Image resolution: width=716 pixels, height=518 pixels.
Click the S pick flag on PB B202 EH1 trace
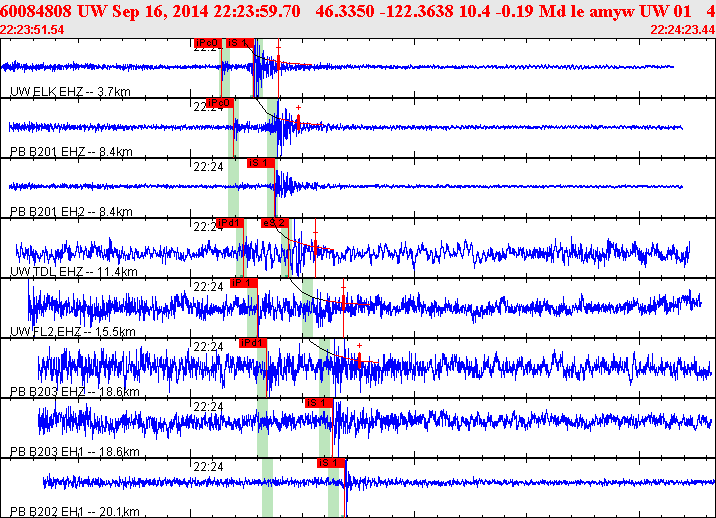tap(331, 463)
